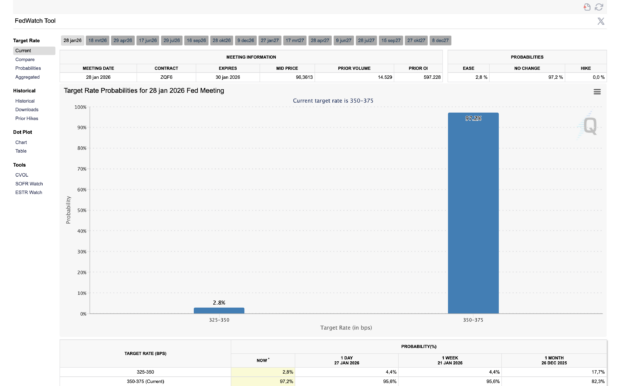Click the 350-375 (Current) row label
640x386 pixels.
pos(145,382)
